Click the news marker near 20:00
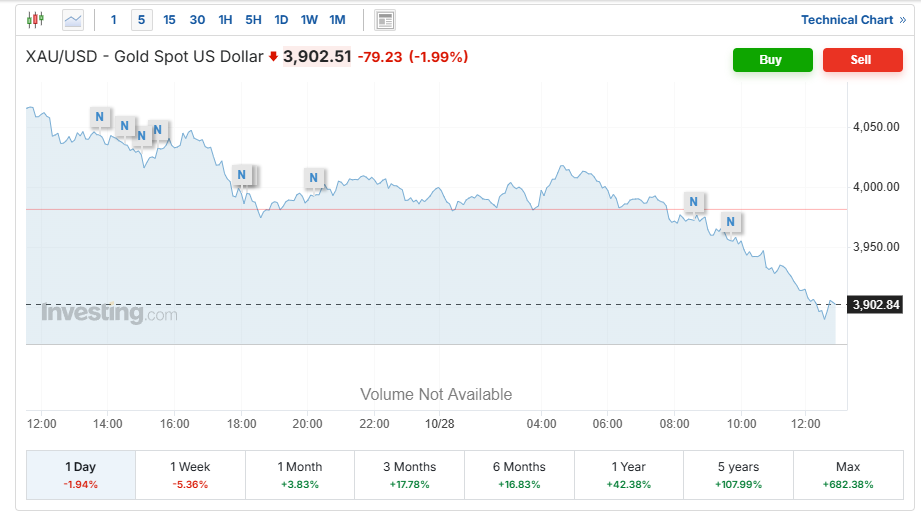 pyautogui.click(x=314, y=179)
